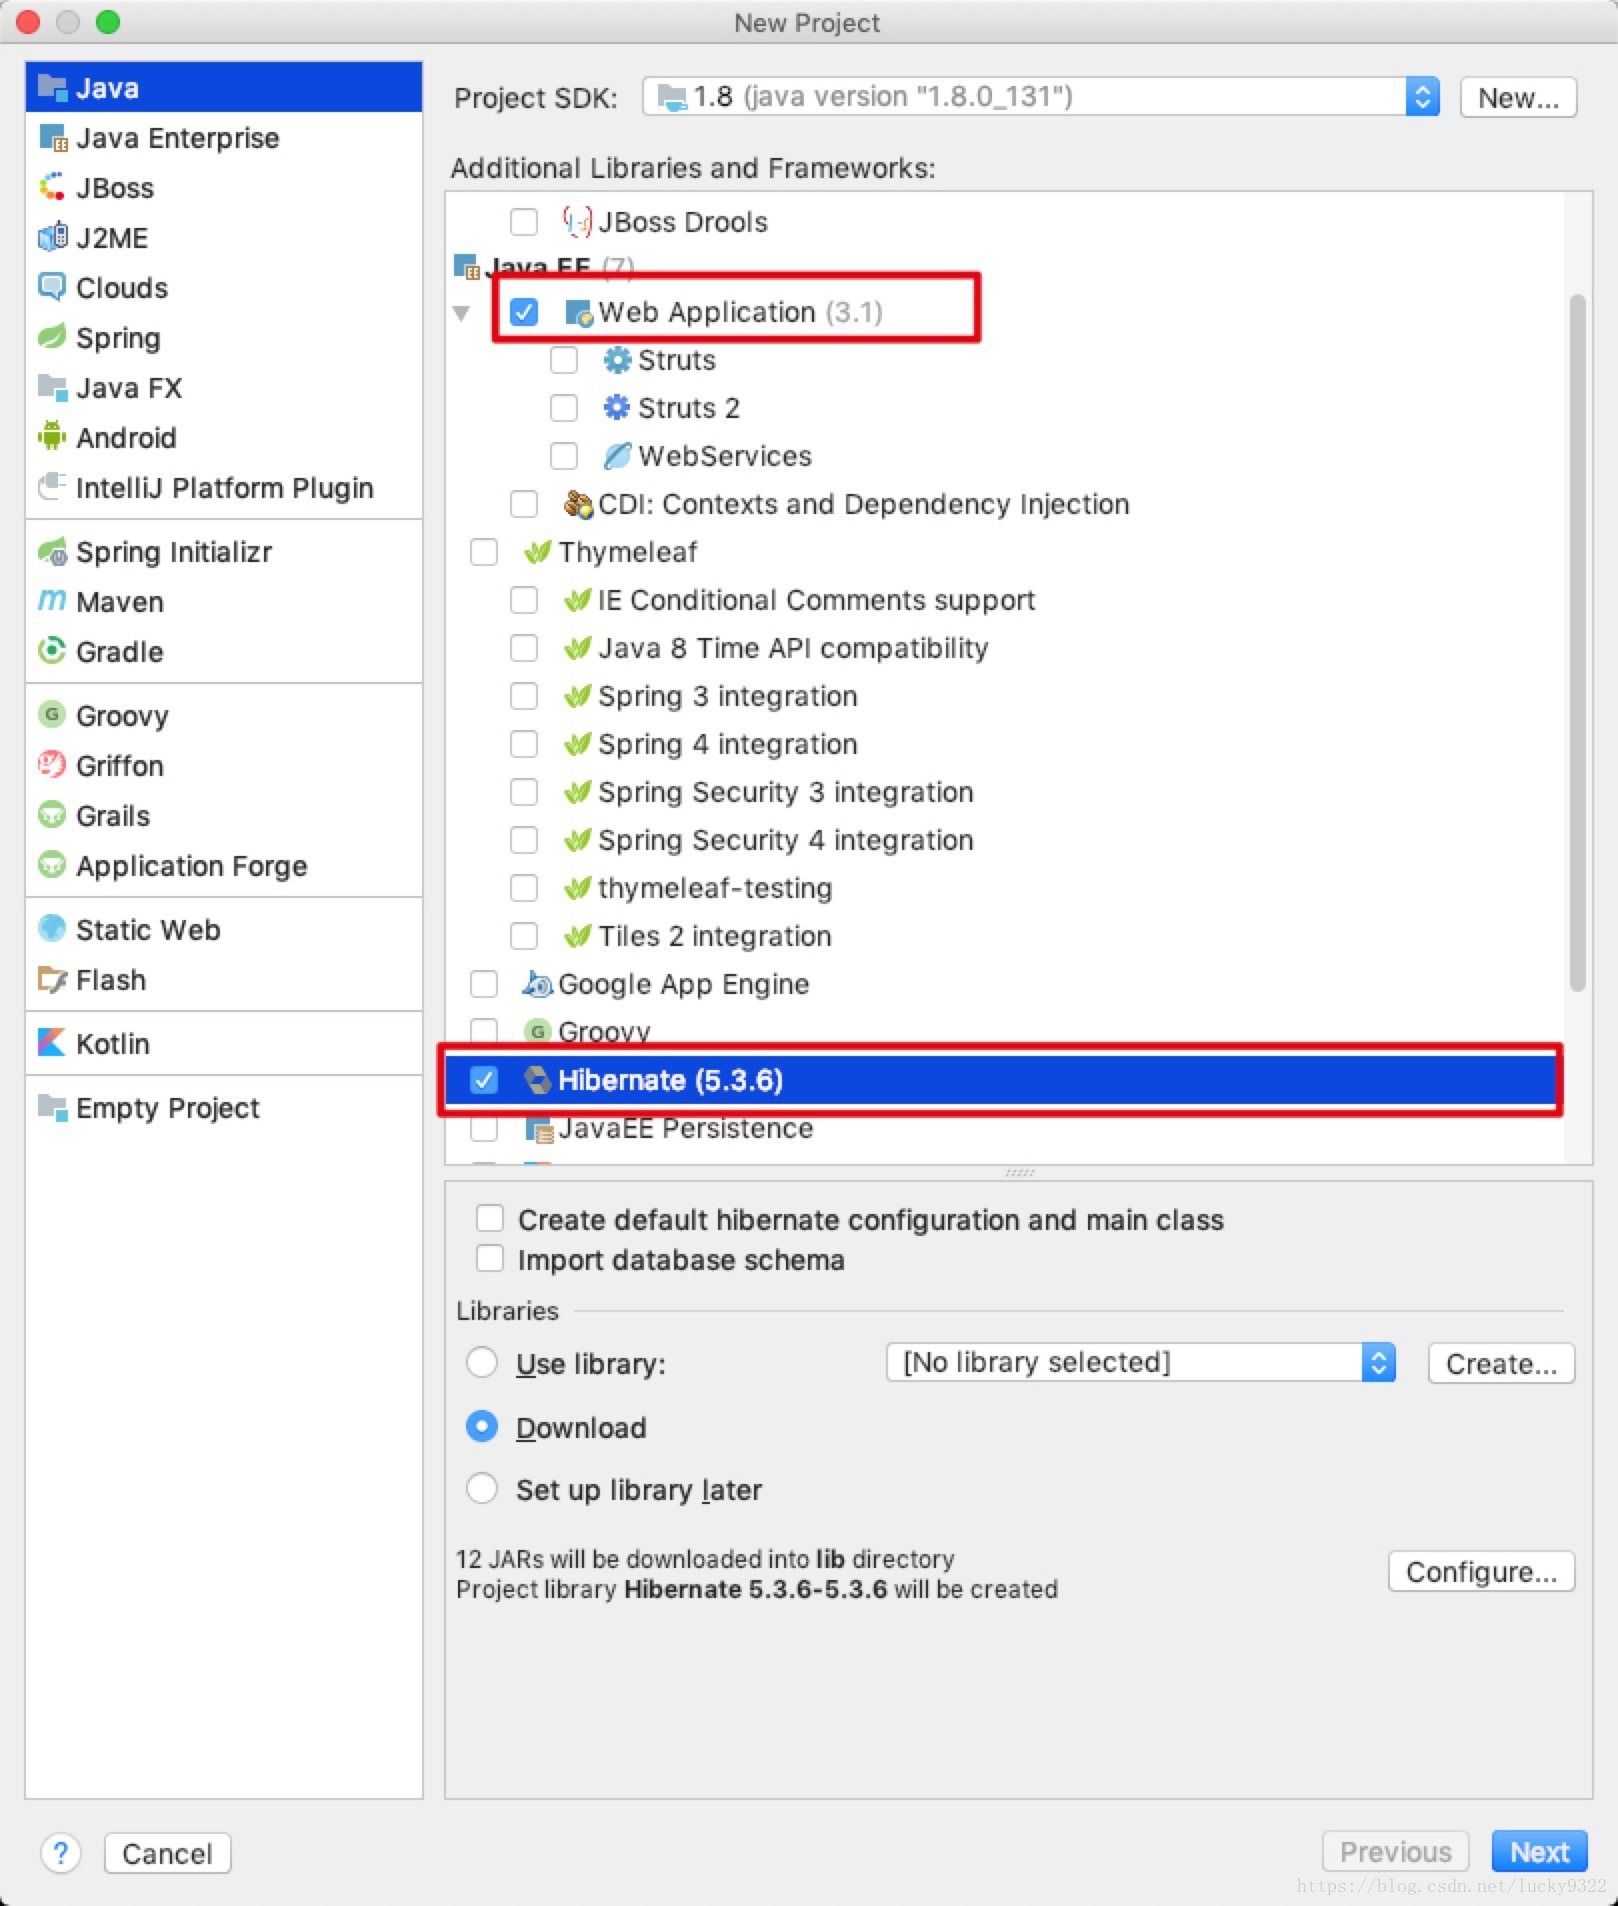Click the Grails icon

click(52, 816)
